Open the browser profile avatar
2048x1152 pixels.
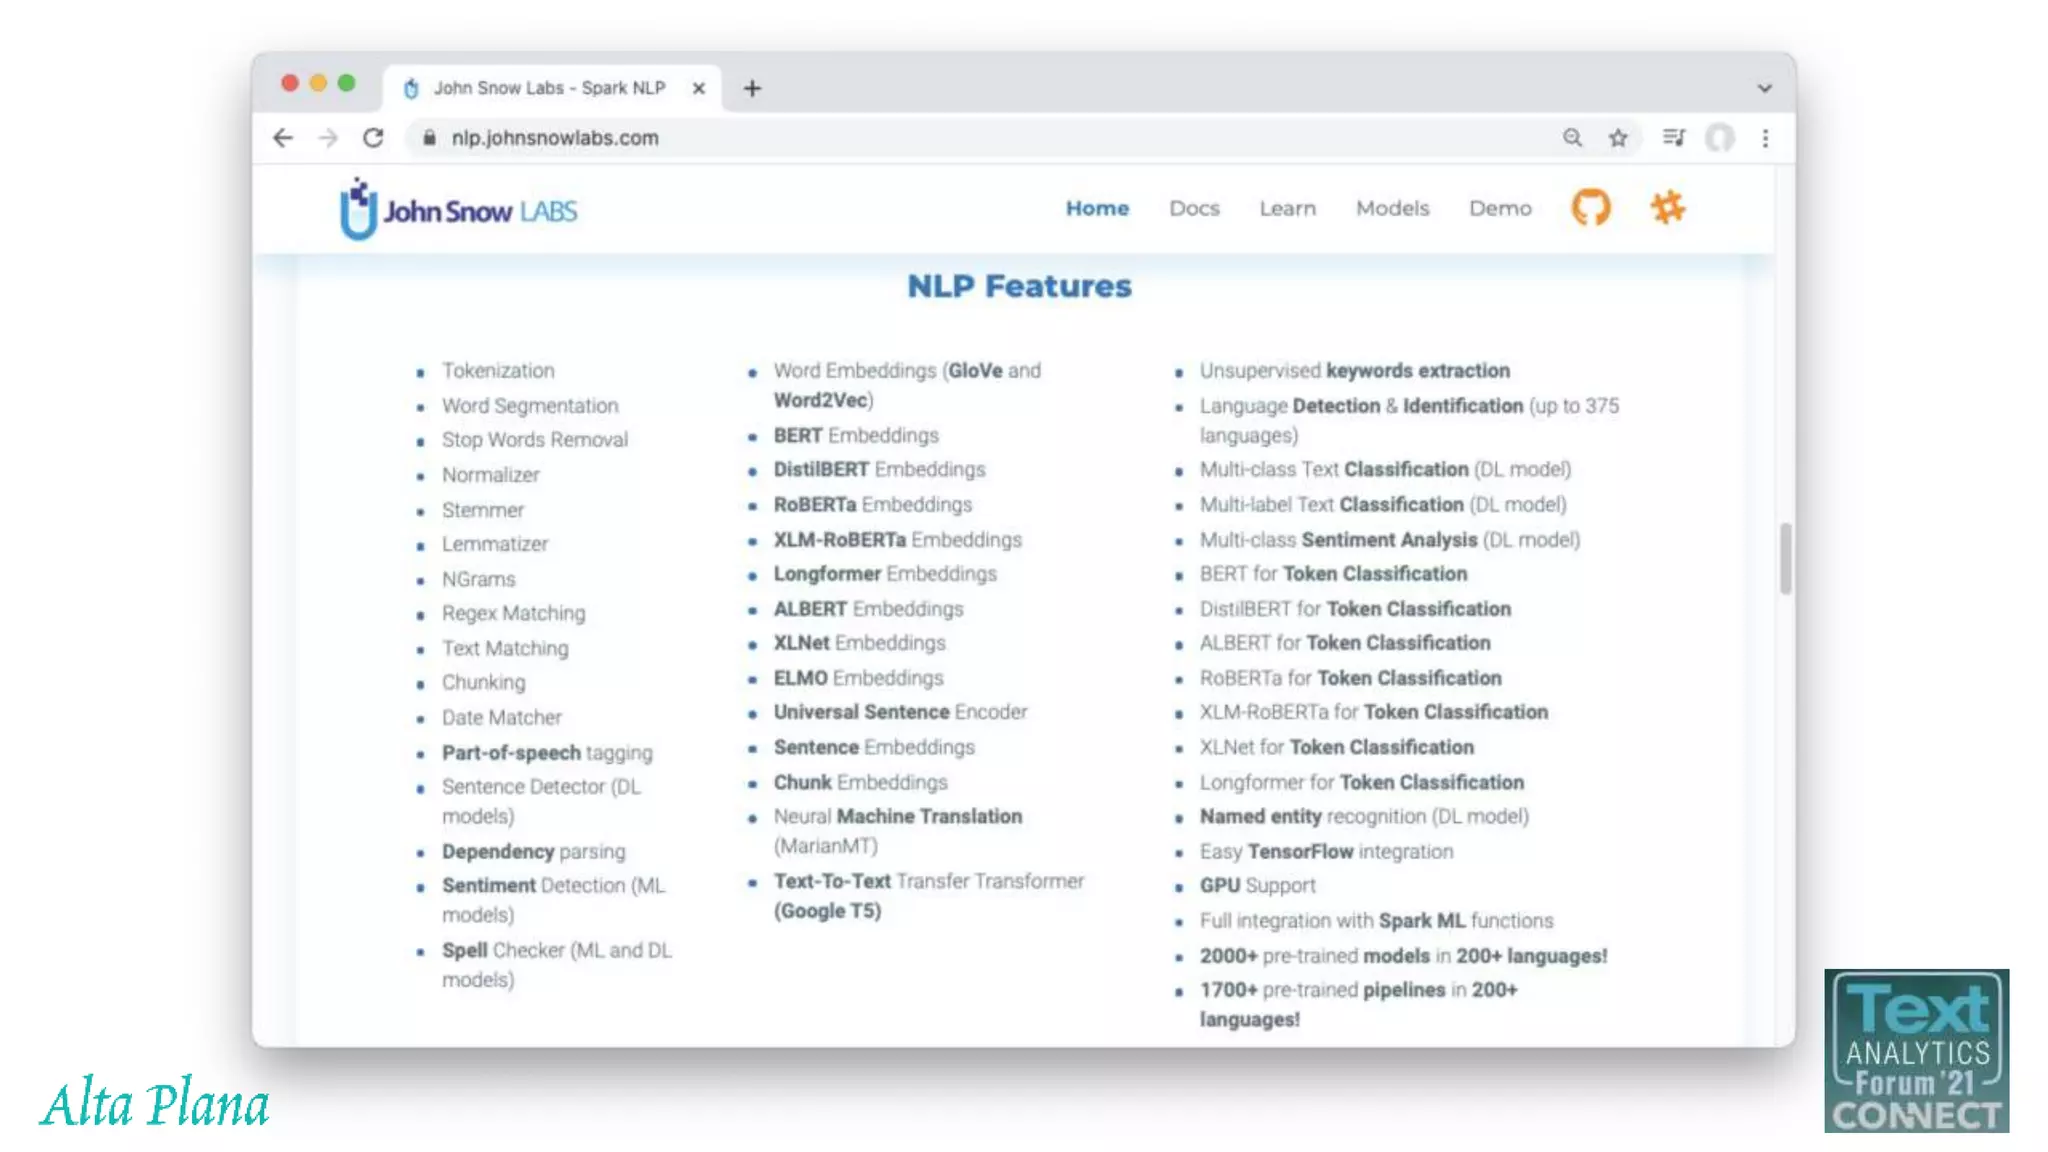click(1719, 138)
